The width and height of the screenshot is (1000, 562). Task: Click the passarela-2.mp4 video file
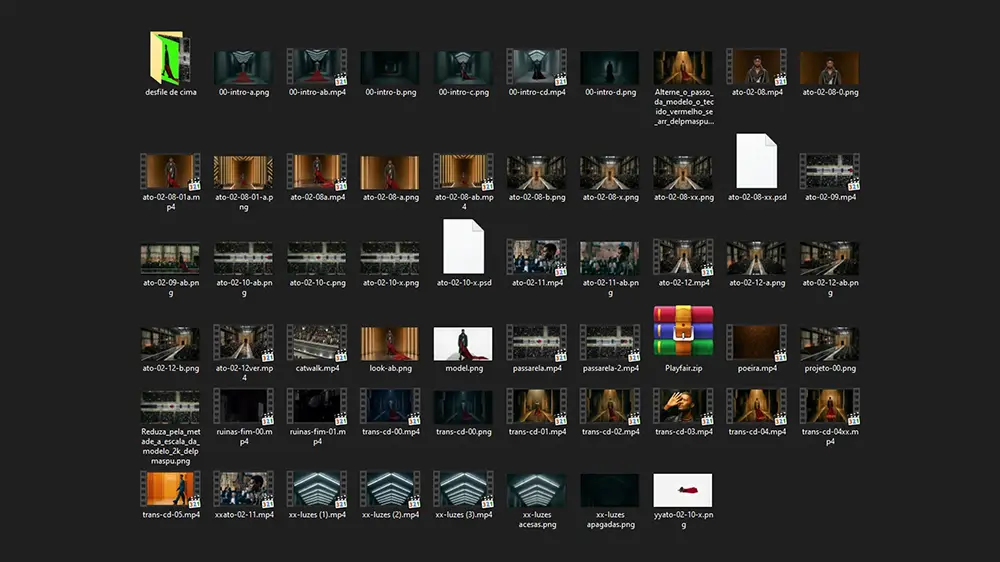[609, 343]
